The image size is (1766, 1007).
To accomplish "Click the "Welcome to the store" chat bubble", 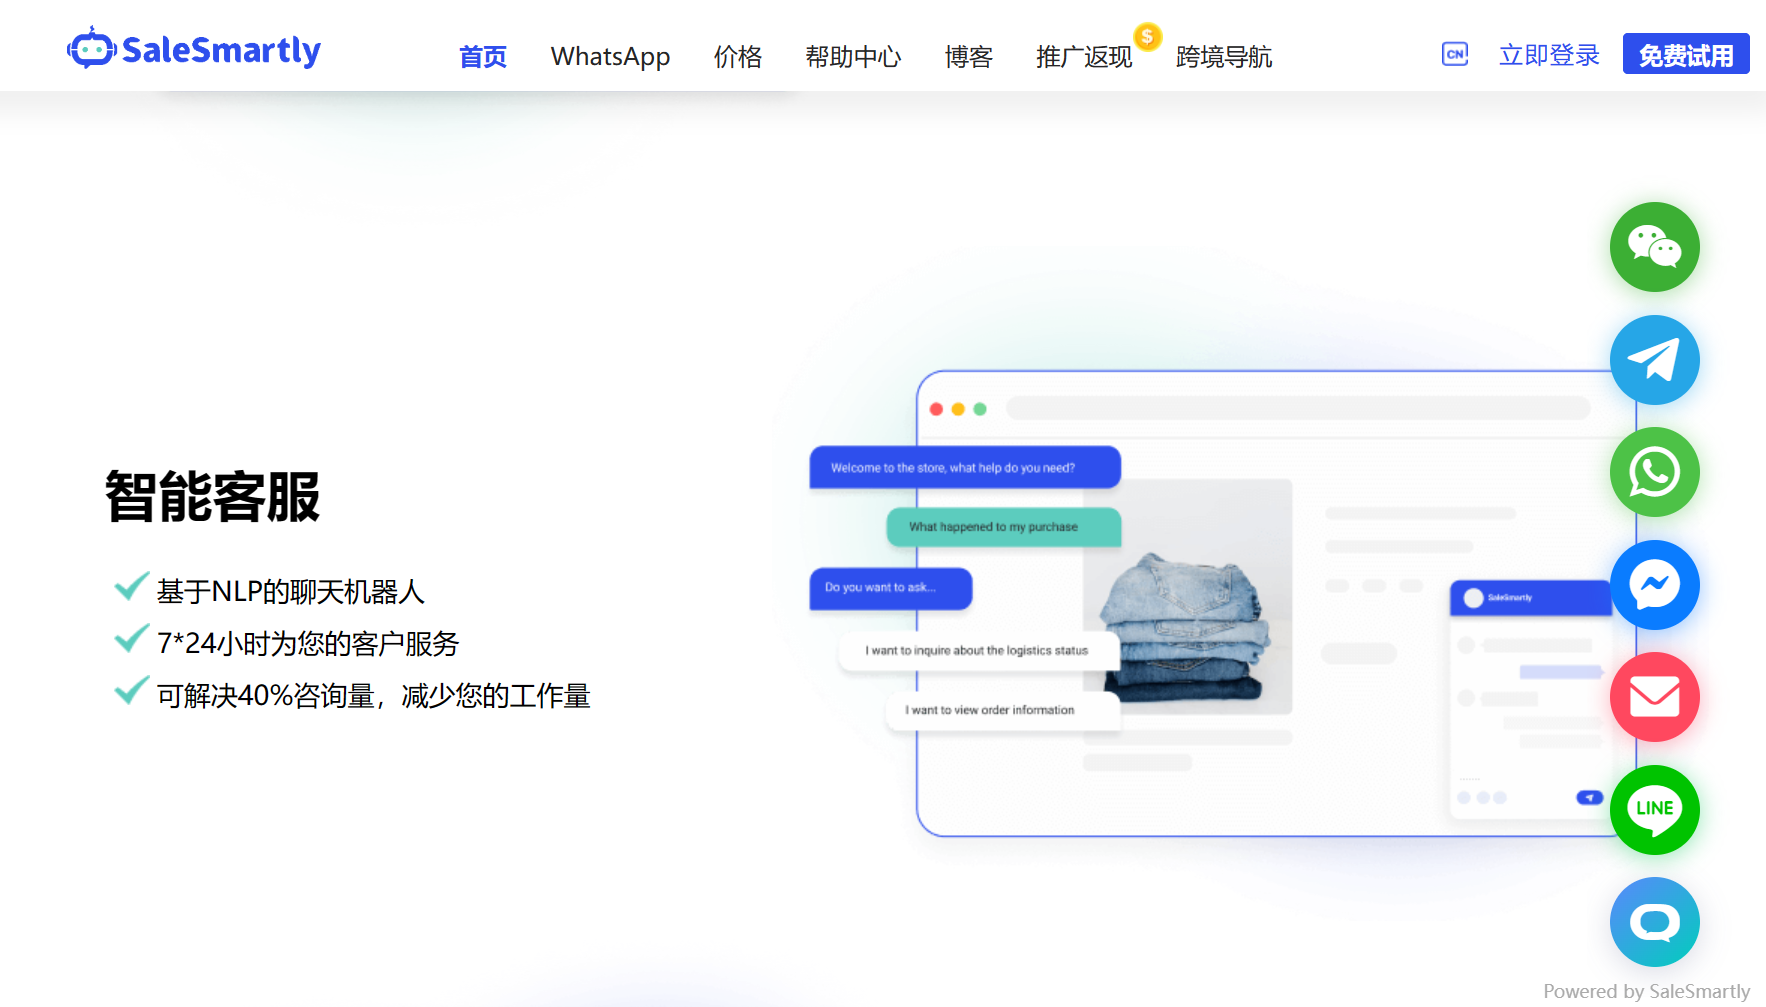I will [x=965, y=467].
